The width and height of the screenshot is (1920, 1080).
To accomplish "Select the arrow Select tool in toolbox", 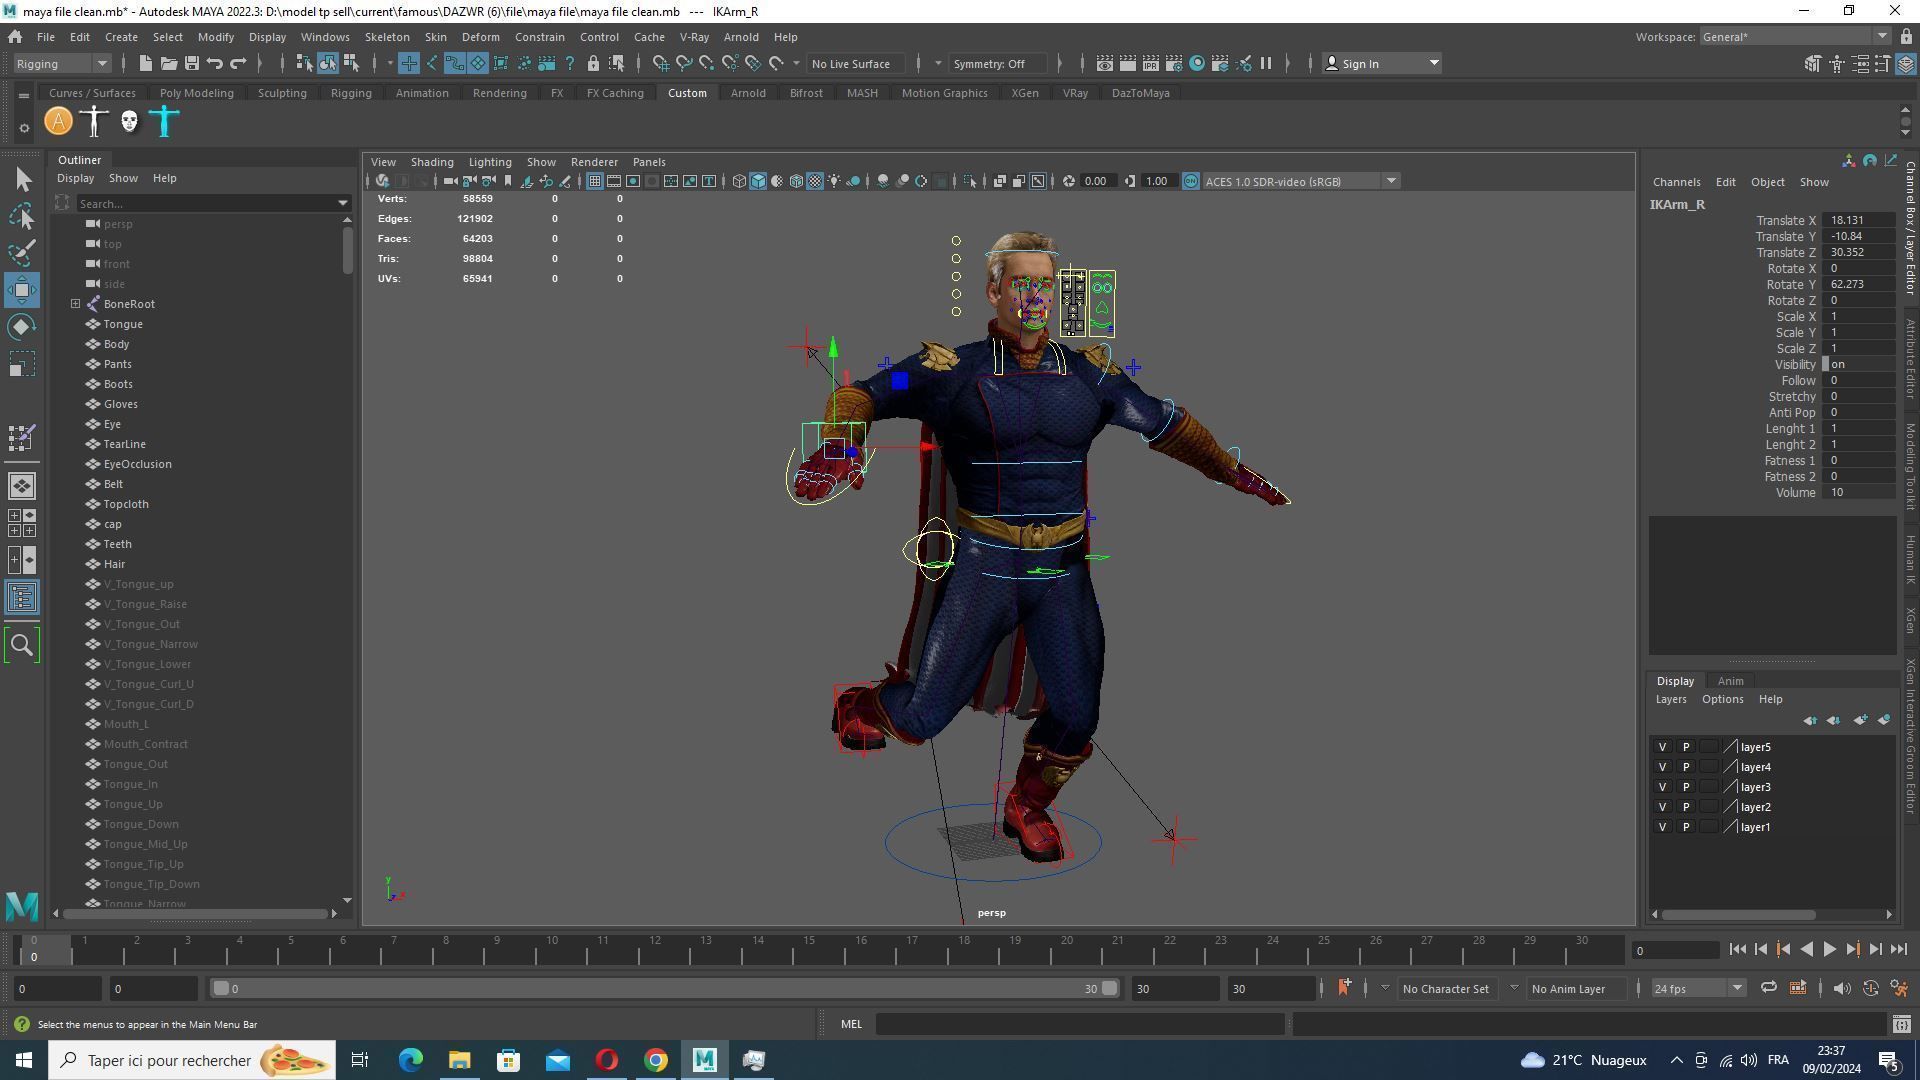I will click(x=22, y=180).
